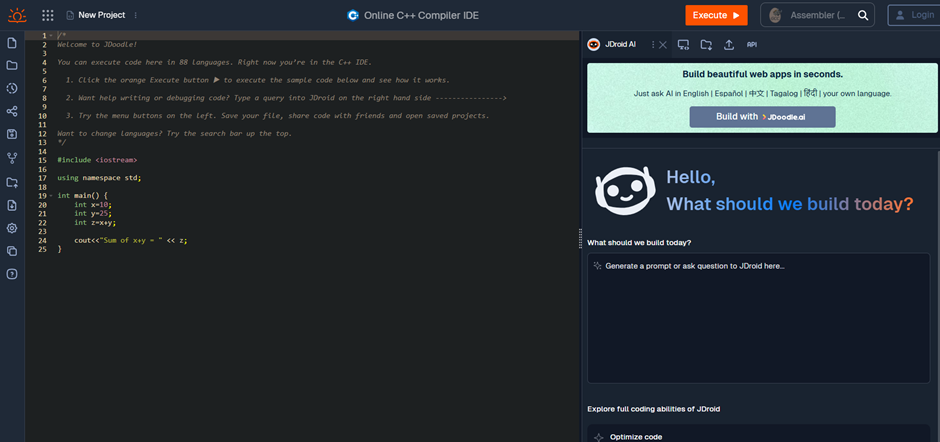Click the C++ logo in header

[x=353, y=15]
